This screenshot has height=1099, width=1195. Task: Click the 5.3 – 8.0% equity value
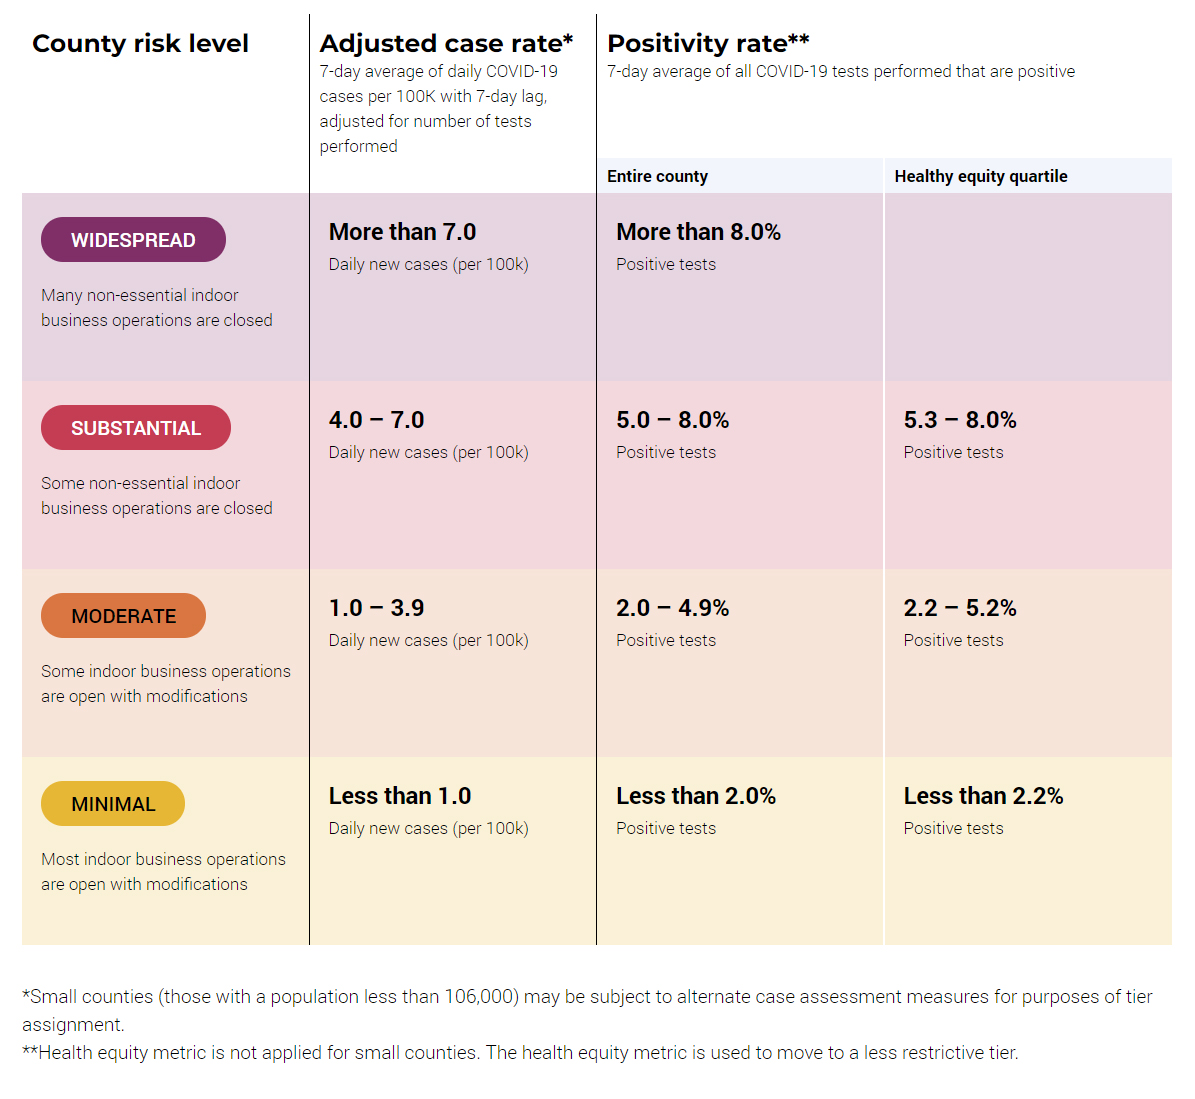(960, 420)
